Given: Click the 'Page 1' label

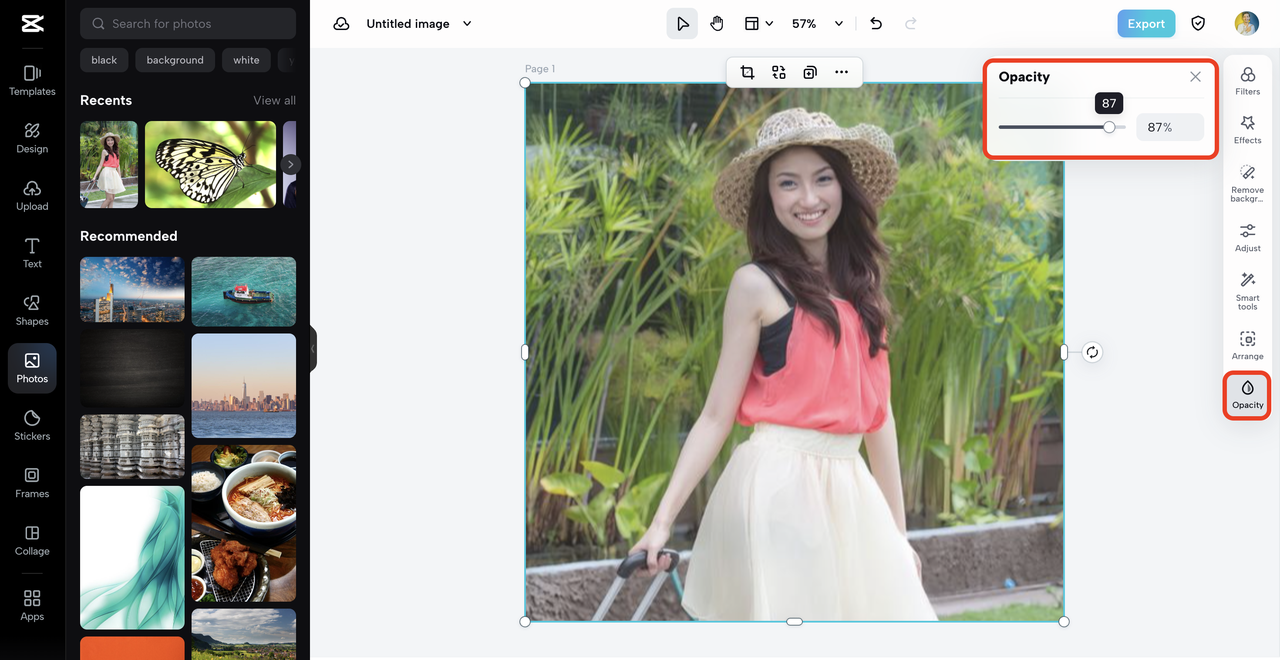Looking at the screenshot, I should [540, 69].
